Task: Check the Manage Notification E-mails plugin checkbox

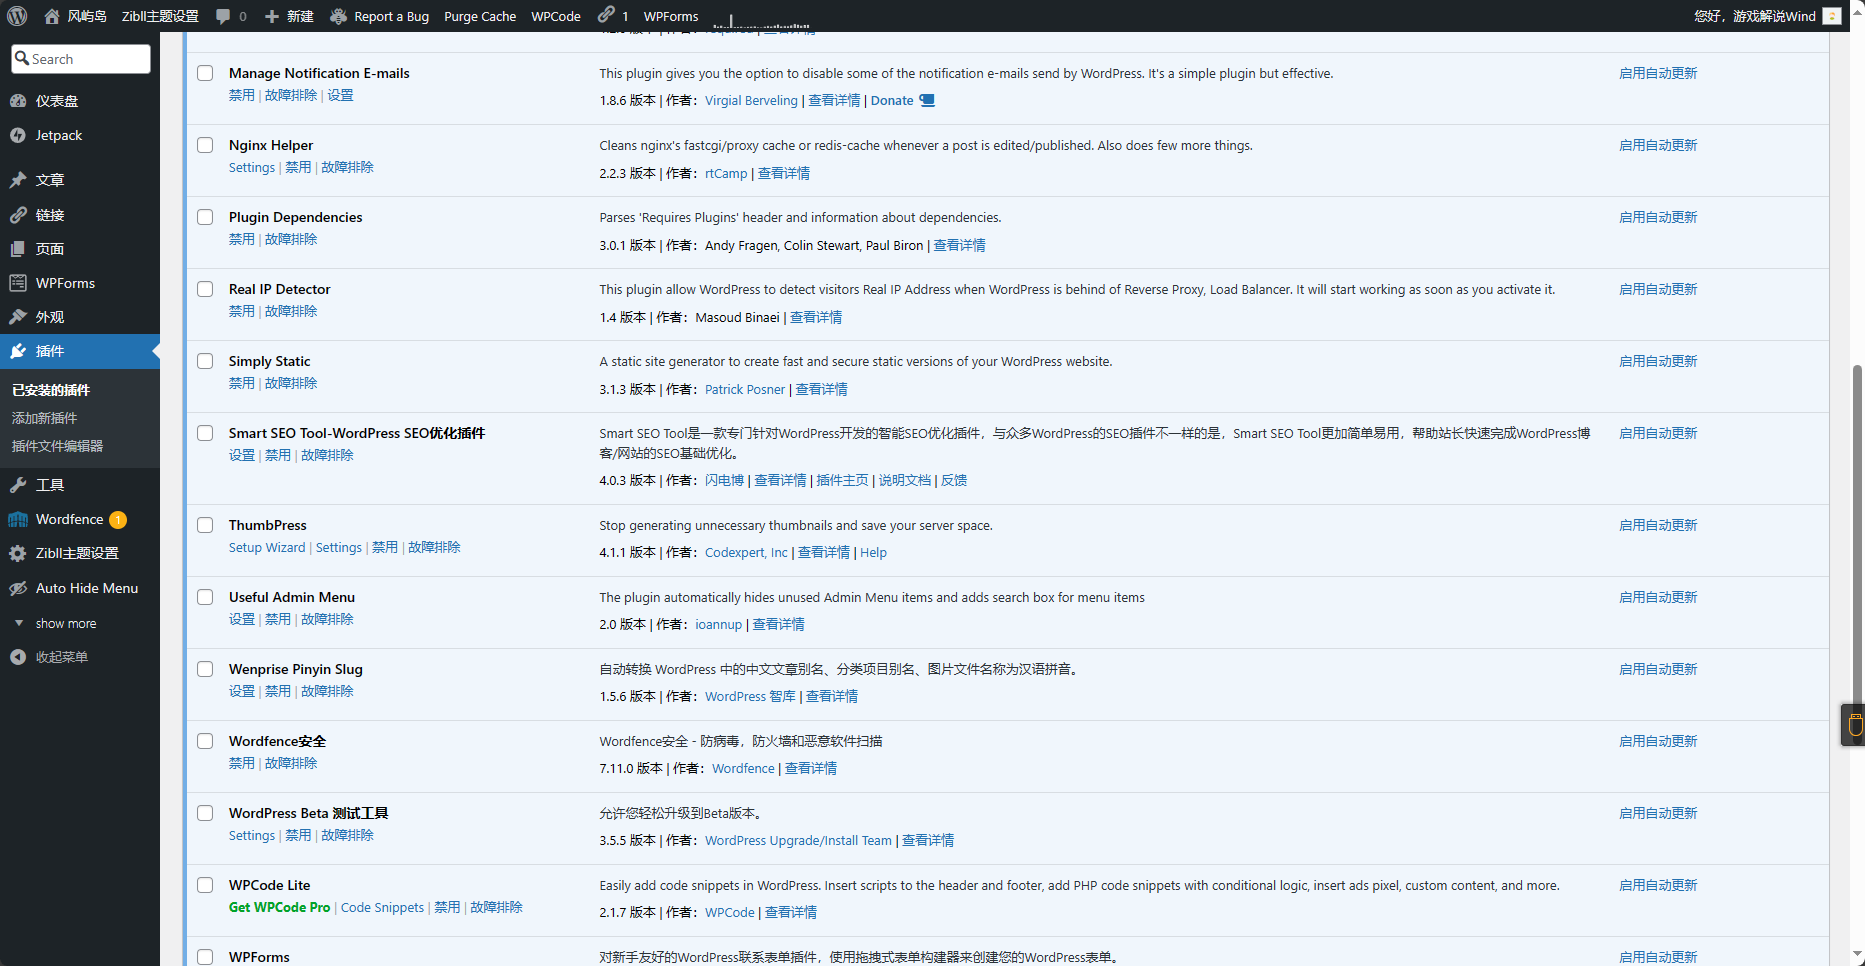Action: 205,73
